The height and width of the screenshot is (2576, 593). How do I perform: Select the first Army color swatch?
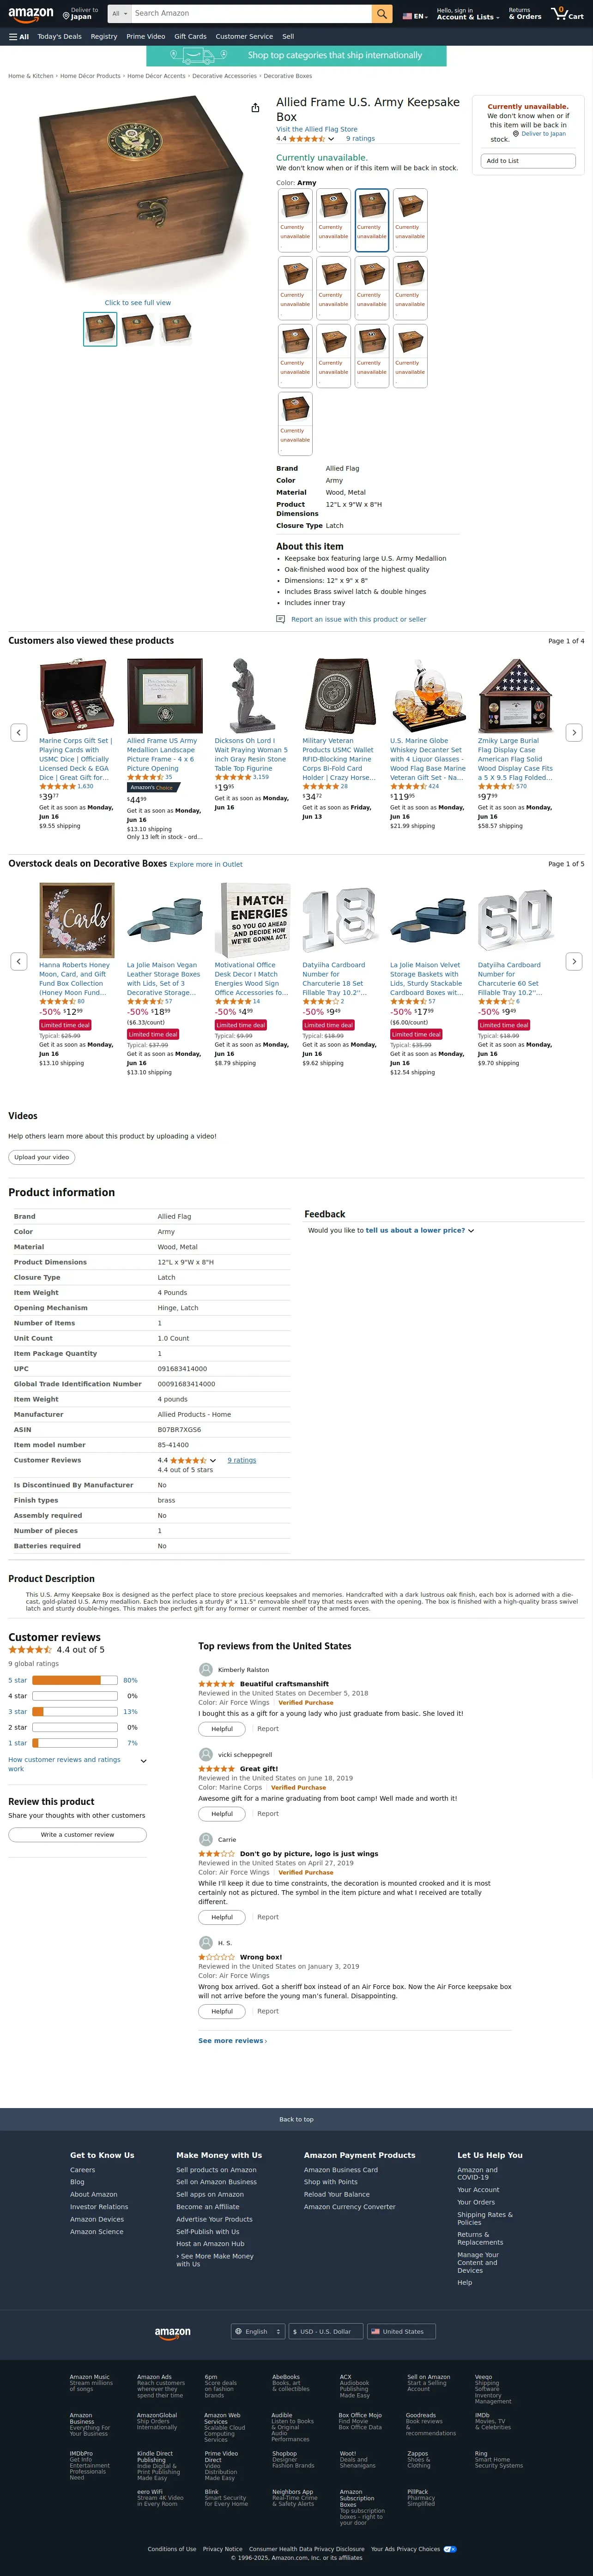click(x=295, y=215)
